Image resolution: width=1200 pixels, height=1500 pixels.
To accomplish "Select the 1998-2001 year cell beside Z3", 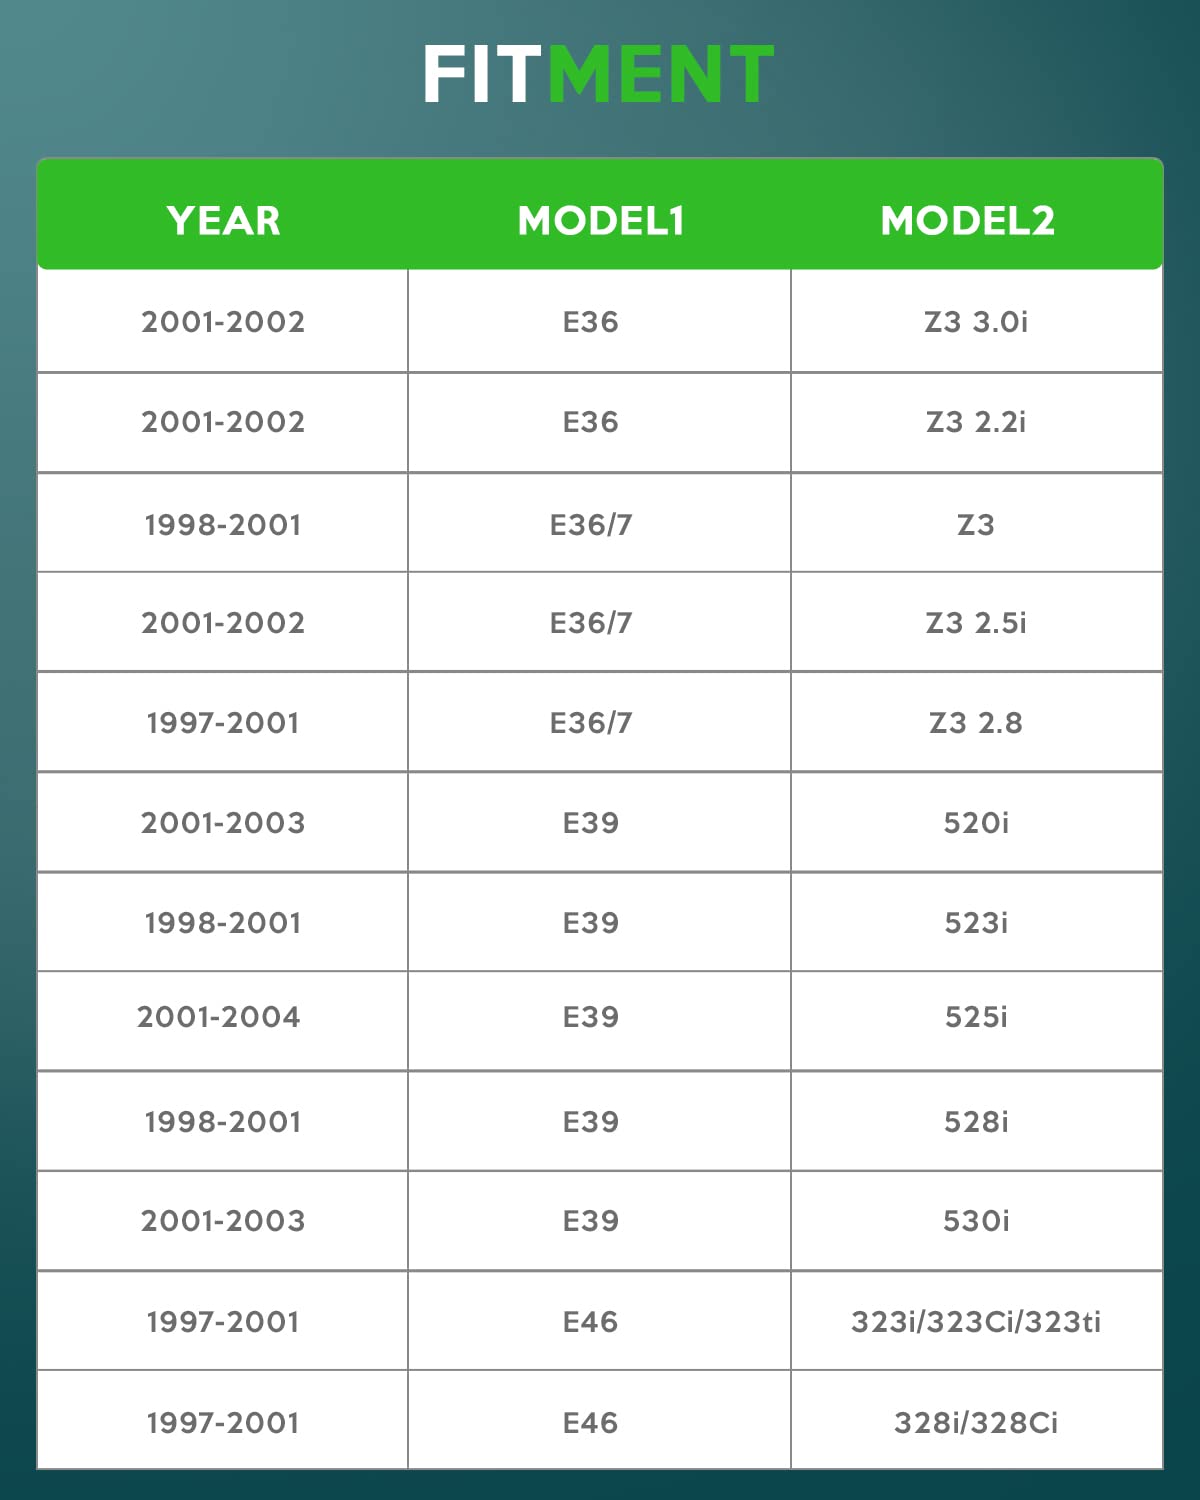I will coord(223,524).
